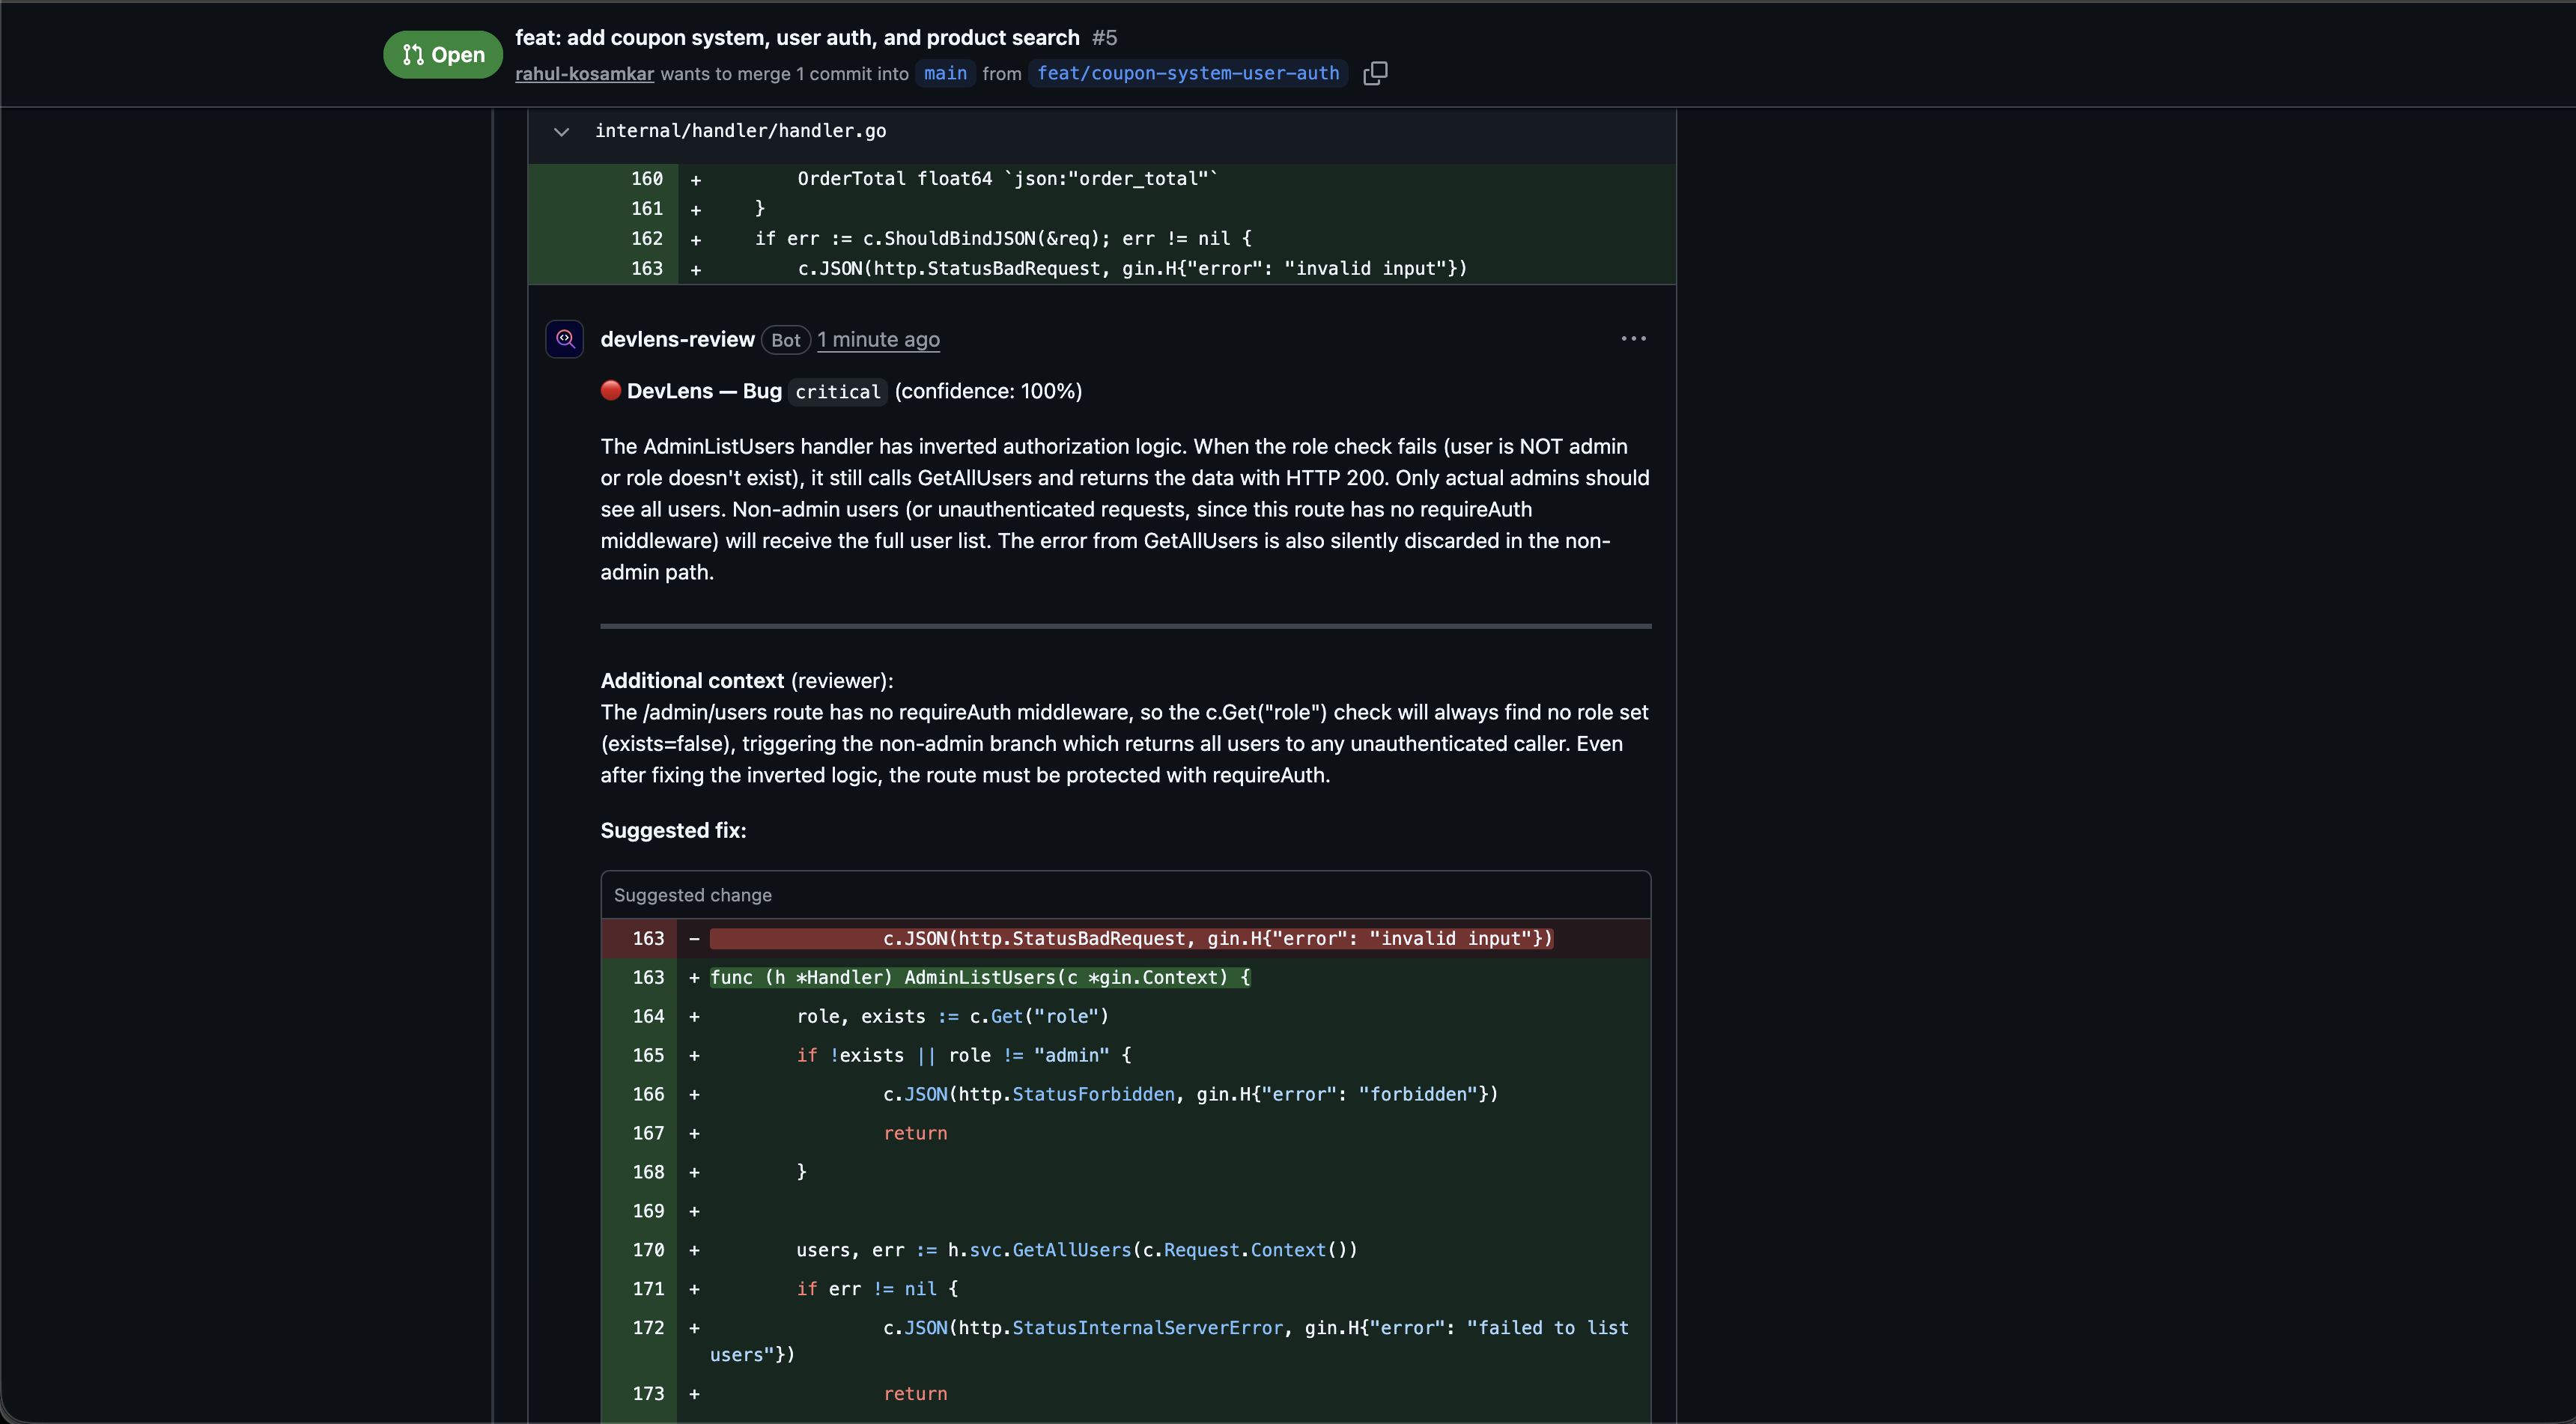
Task: Open the comment's three-dot options menu
Action: (1633, 339)
